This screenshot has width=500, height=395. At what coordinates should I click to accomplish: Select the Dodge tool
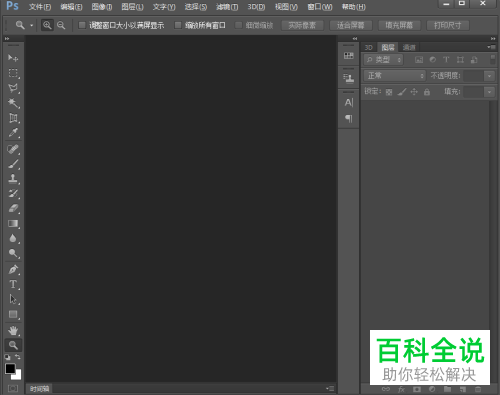(13, 253)
